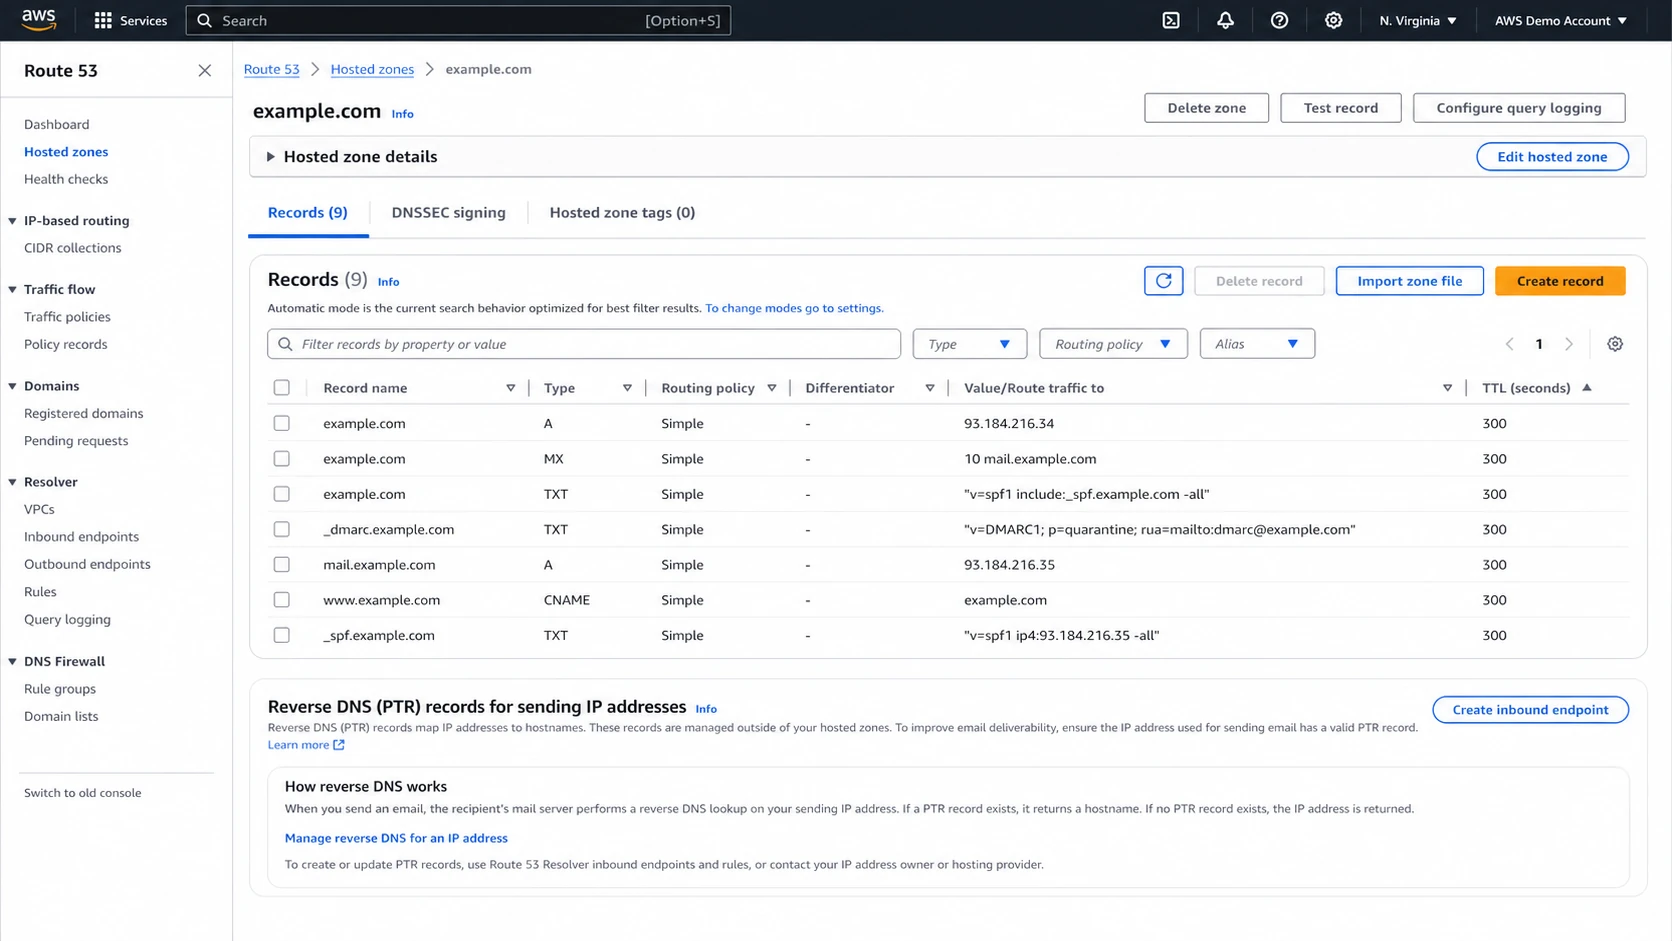Select the example.com MX record checkbox

click(x=282, y=459)
